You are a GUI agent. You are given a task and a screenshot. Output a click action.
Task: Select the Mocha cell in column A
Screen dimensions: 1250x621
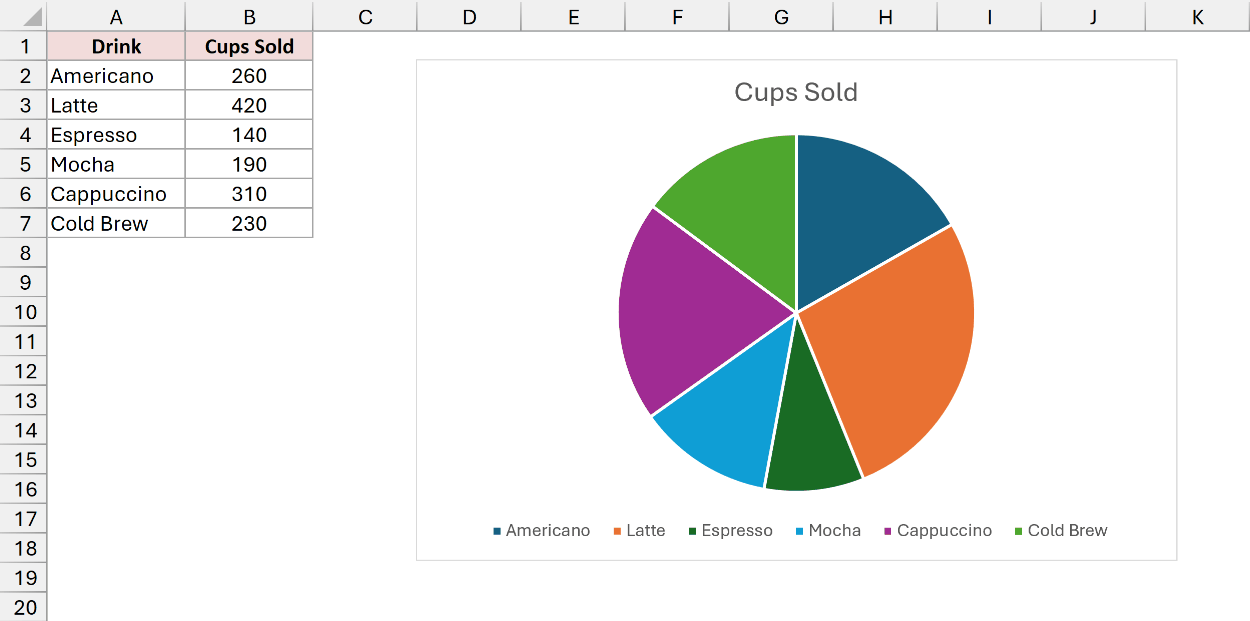click(x=116, y=164)
